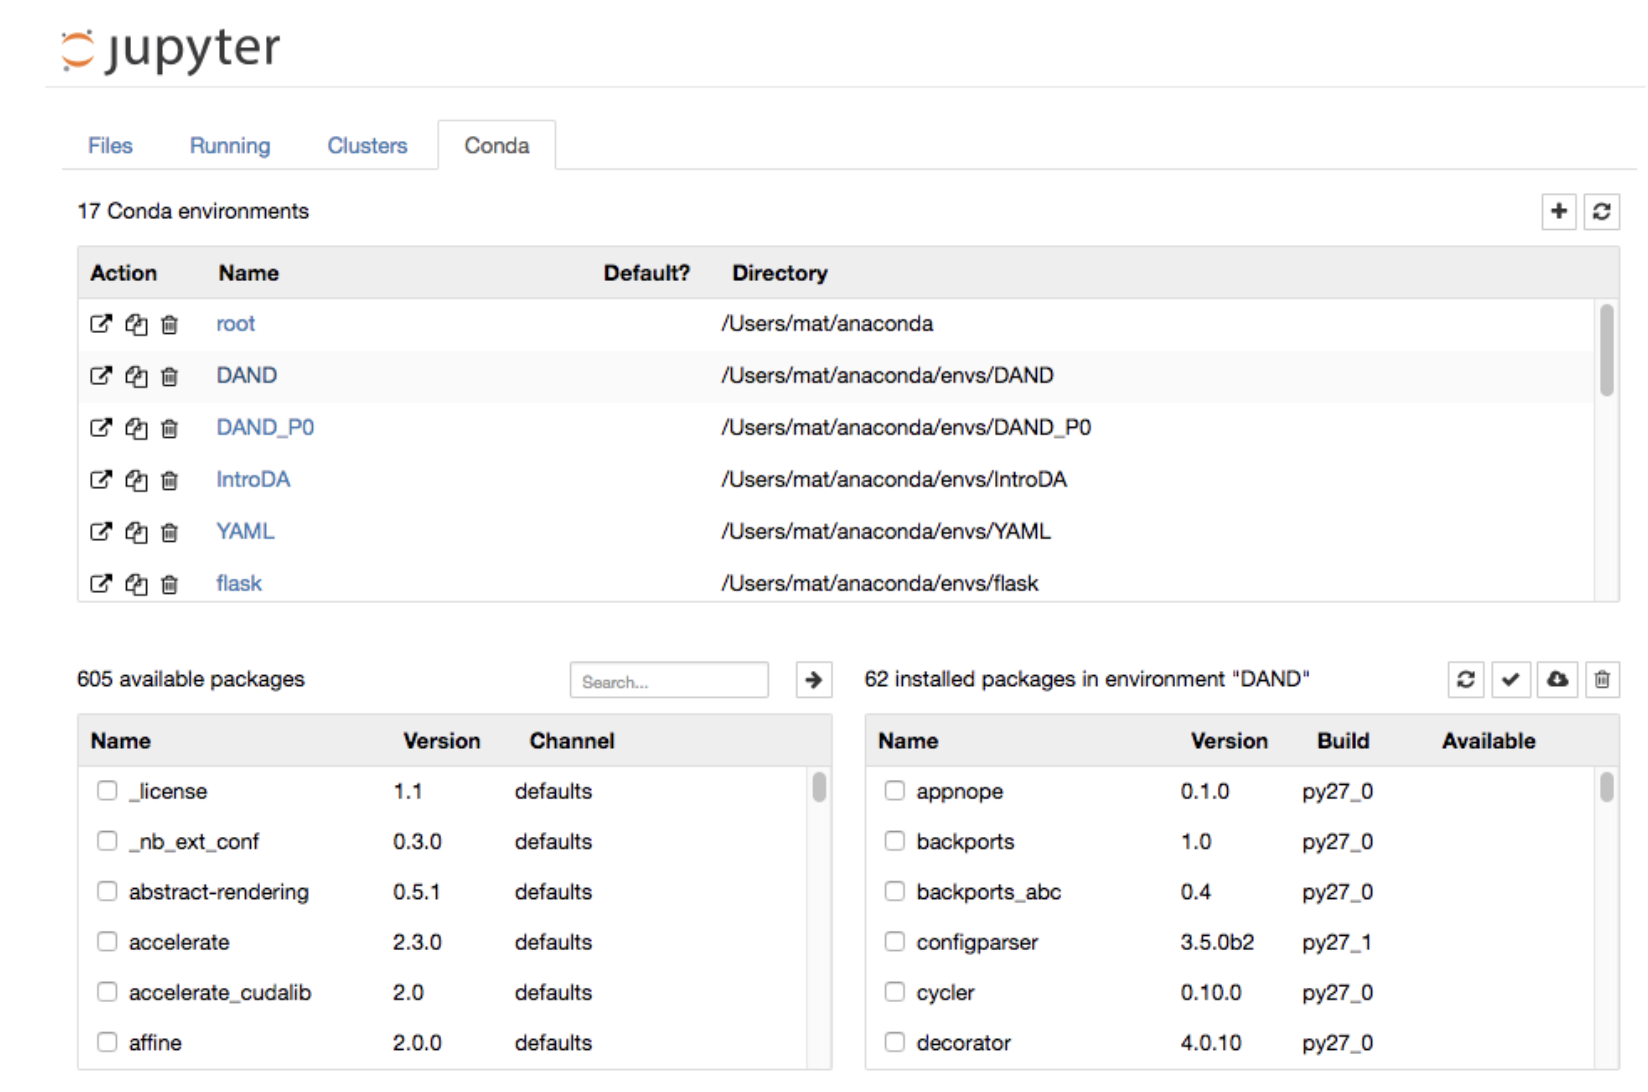Update selected packages with cloud download icon
Screen dimensions: 1648x1092
point(1557,680)
